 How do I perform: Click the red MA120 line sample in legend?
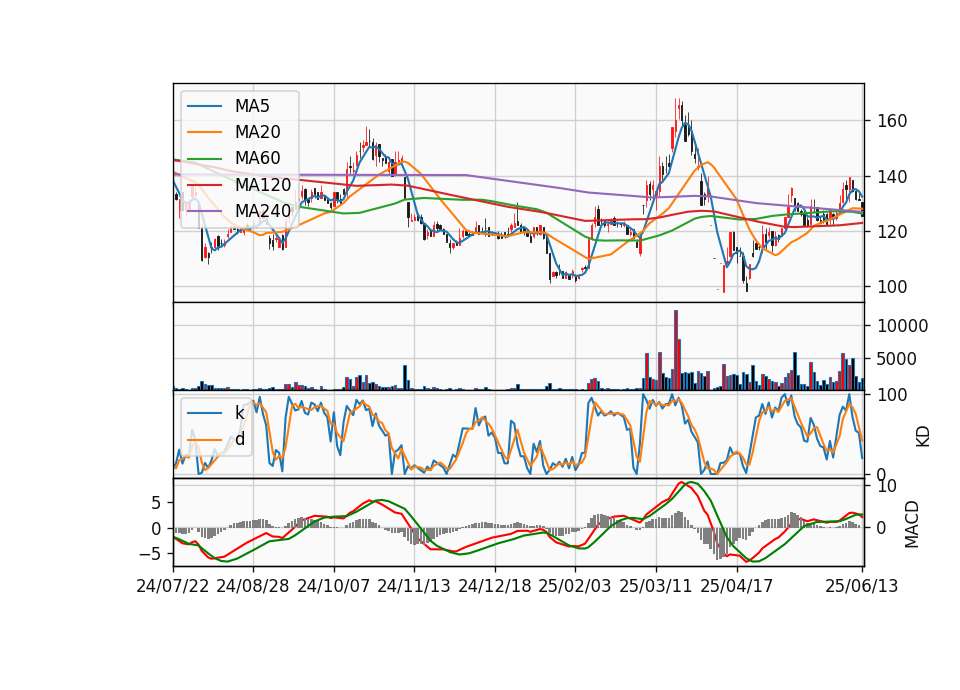click(204, 184)
